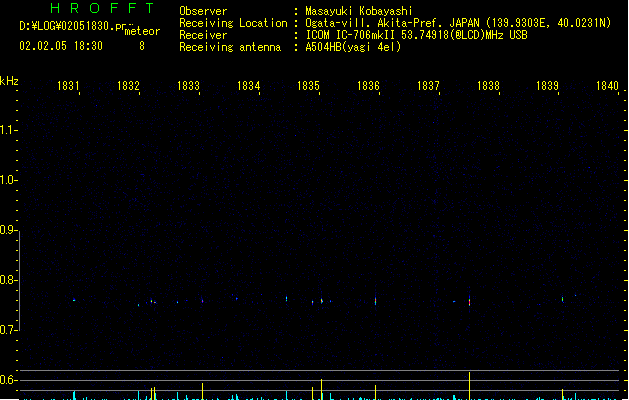Click the timestamp 02.02.05 18:30
629x400 pixels.
61,46
